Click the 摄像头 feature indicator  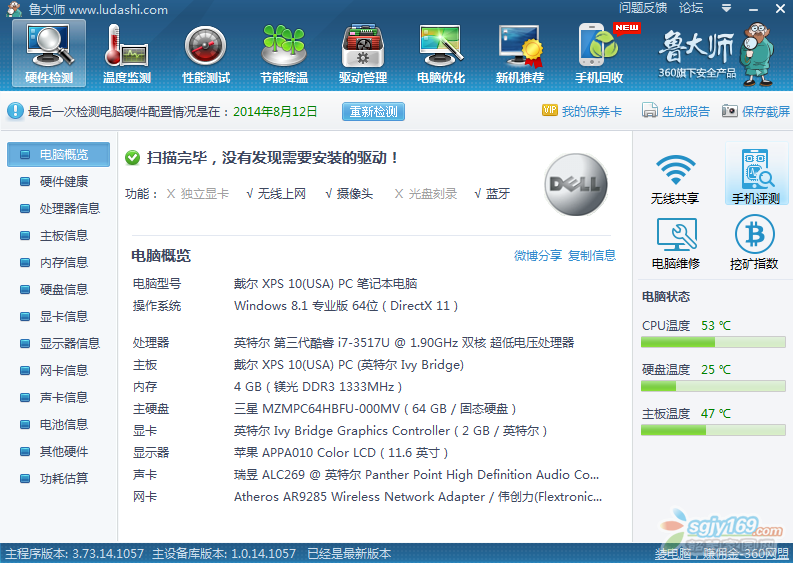coord(349,194)
